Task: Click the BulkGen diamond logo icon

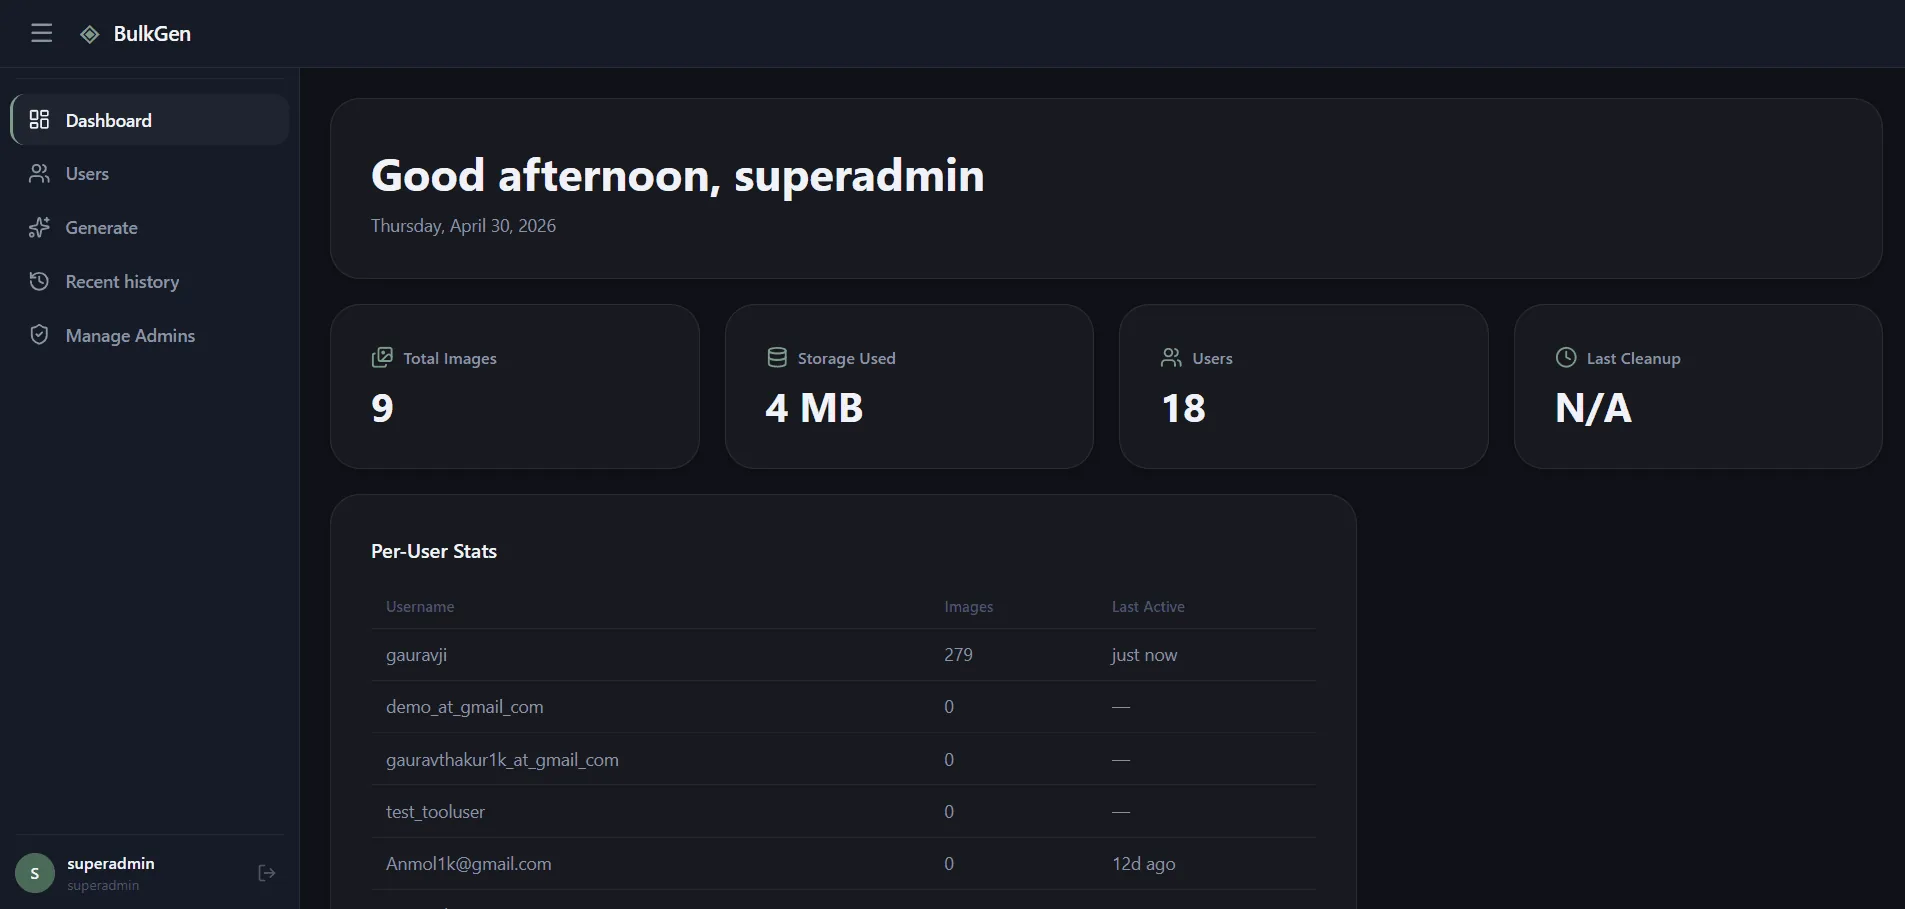Action: [90, 34]
